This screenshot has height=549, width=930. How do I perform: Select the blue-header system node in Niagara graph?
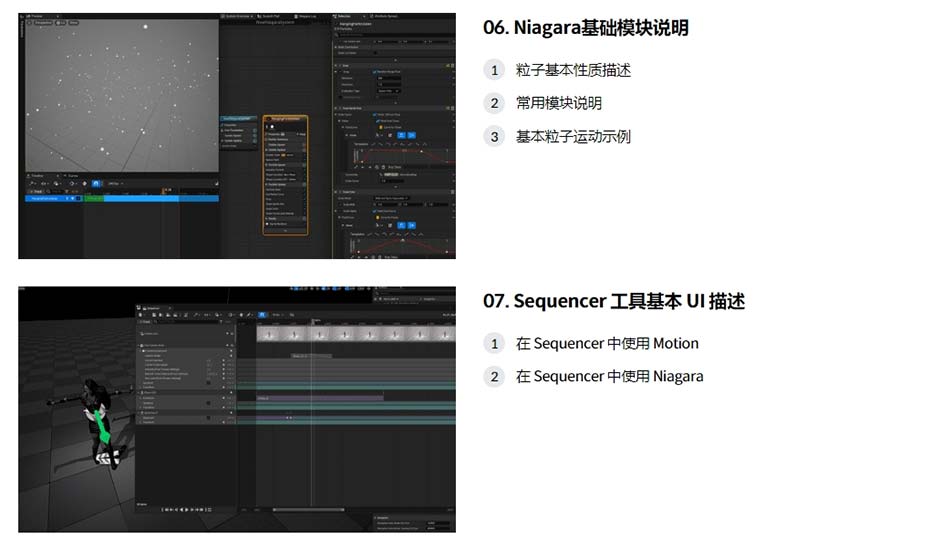239,132
